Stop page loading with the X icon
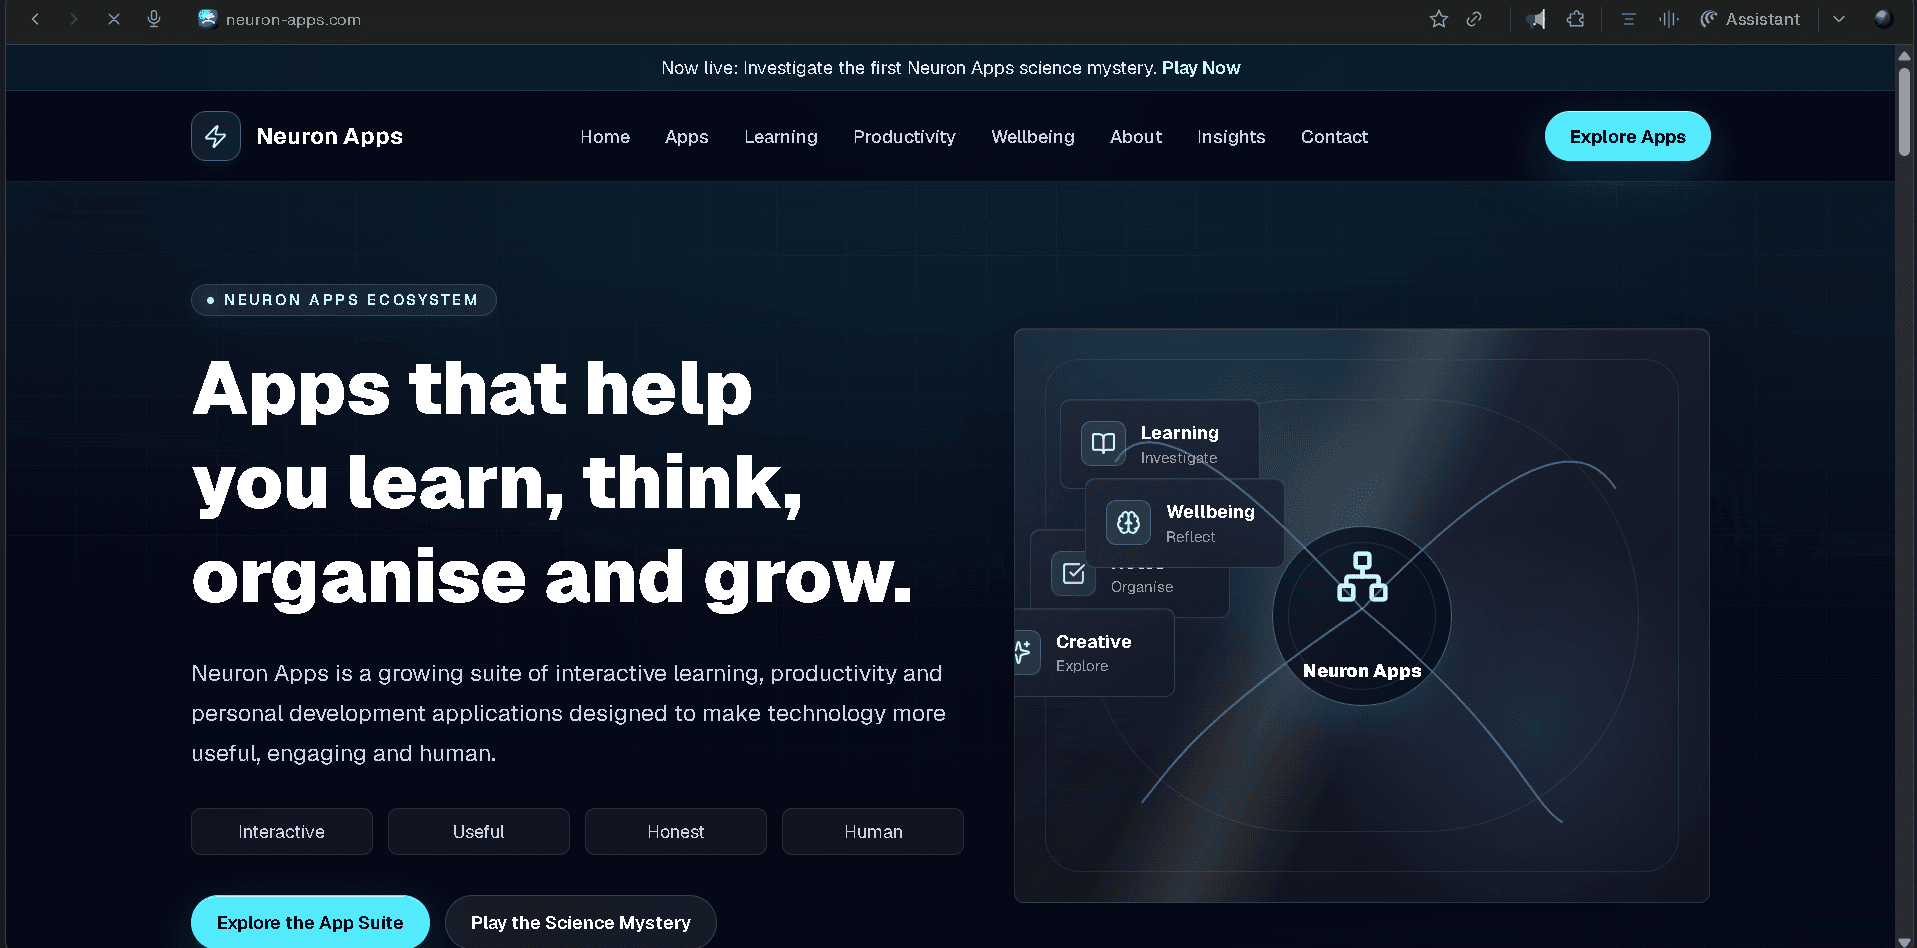Viewport: 1917px width, 948px height. click(114, 19)
